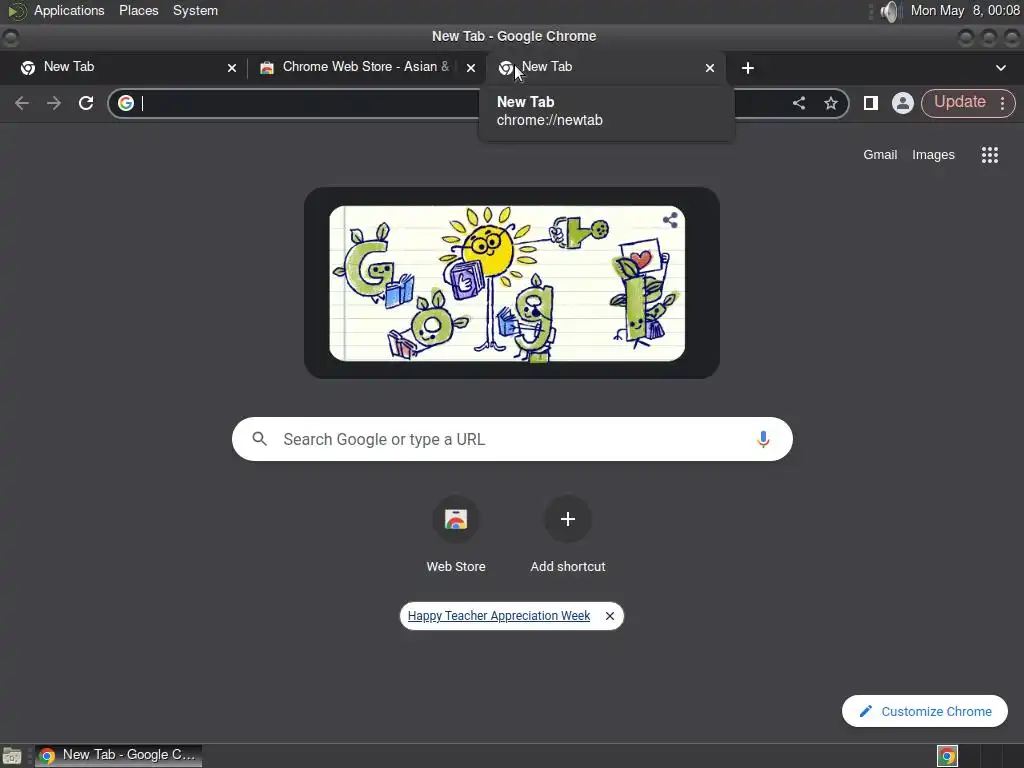The height and width of the screenshot is (768, 1024).
Task: Click the volume icon in the system panel
Action: (888, 11)
